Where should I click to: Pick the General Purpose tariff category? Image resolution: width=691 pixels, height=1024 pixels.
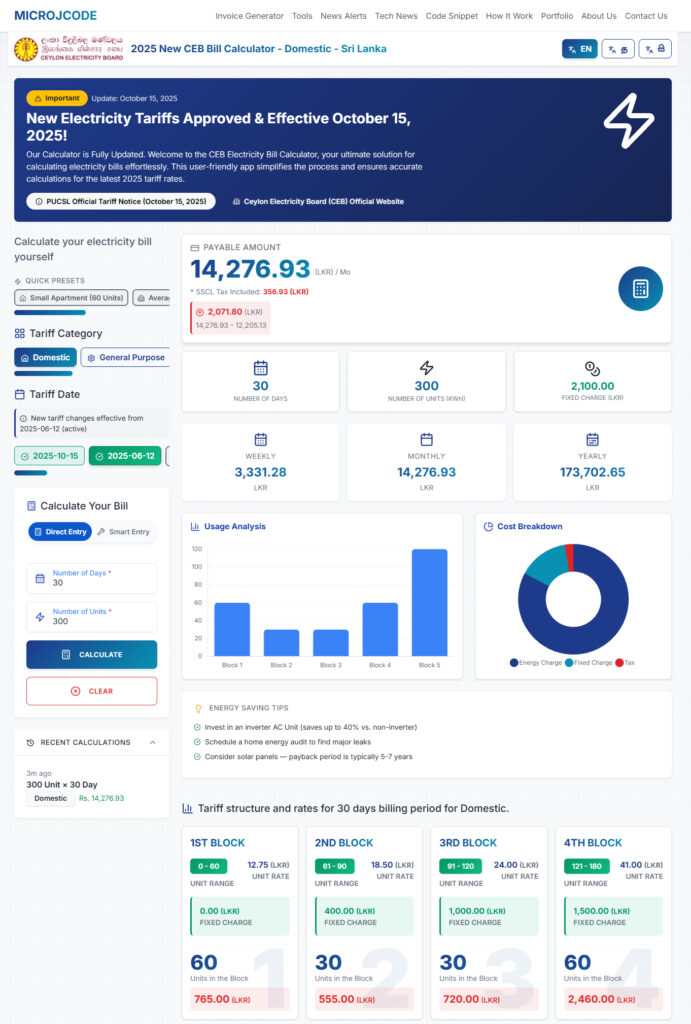coord(125,357)
